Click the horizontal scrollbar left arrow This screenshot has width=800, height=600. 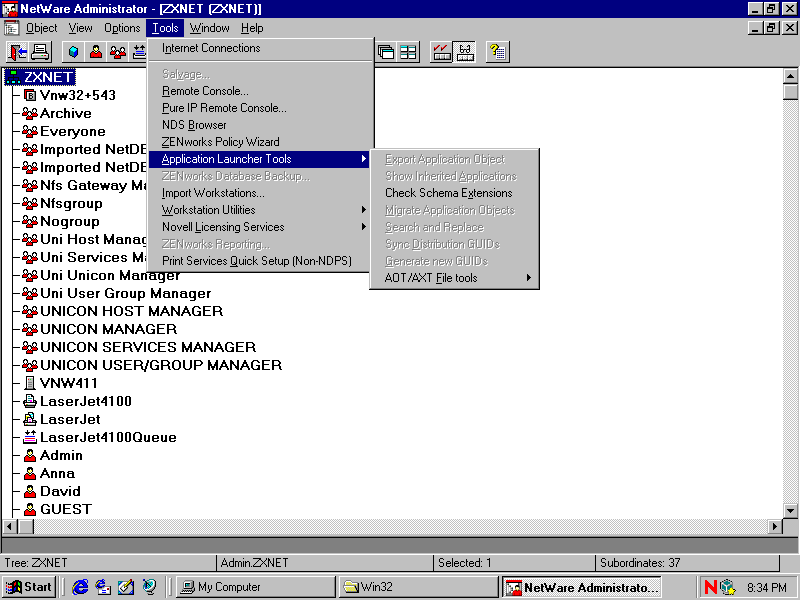click(x=10, y=526)
